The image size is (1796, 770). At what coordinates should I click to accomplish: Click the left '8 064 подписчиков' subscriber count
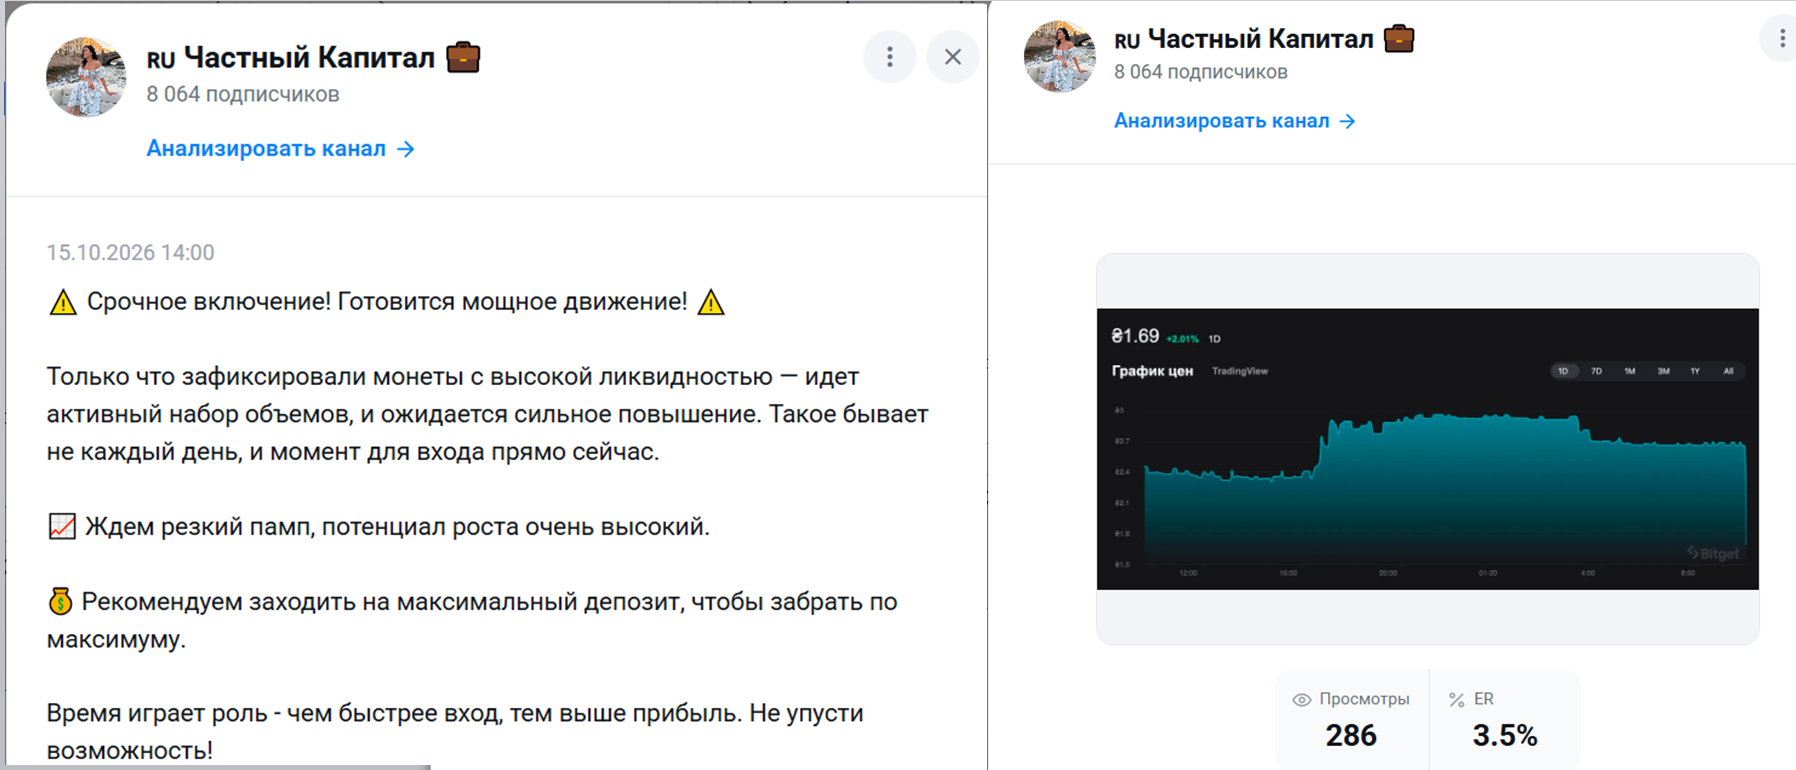coord(243,94)
